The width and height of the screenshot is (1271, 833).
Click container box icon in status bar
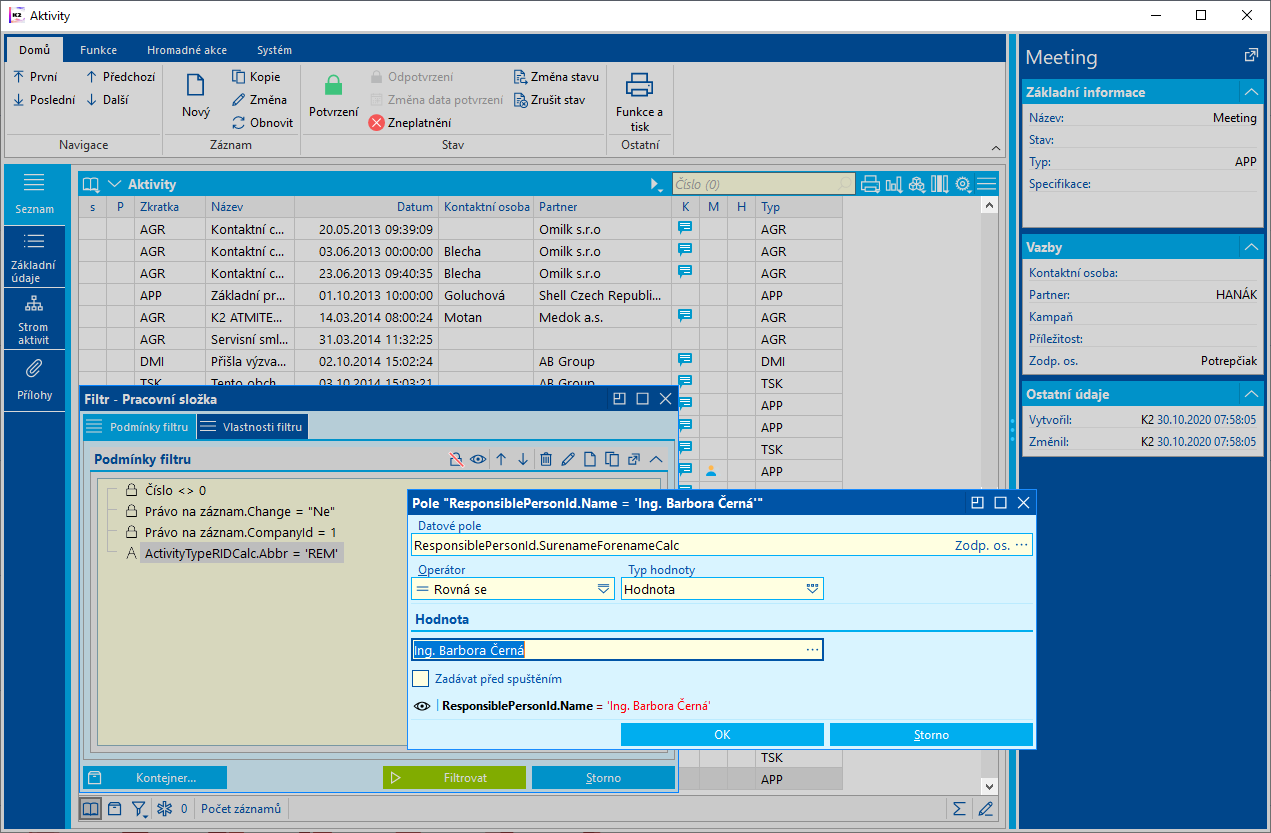pos(115,808)
